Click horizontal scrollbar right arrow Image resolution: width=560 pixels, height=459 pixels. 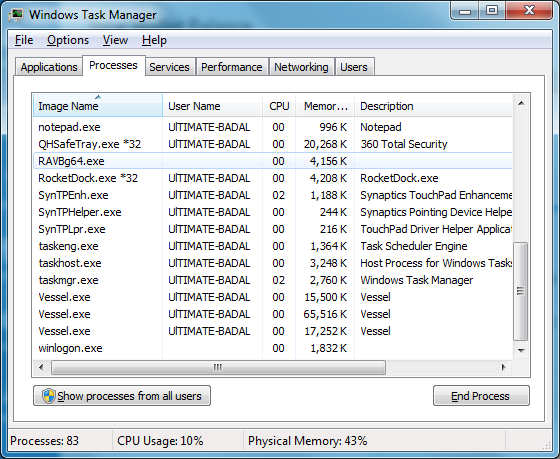click(504, 367)
